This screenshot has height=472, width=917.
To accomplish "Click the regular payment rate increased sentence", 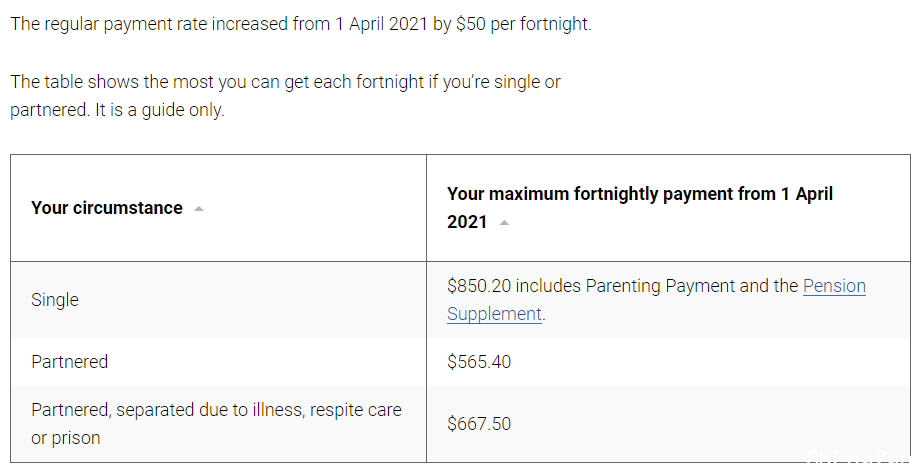I will [x=301, y=24].
